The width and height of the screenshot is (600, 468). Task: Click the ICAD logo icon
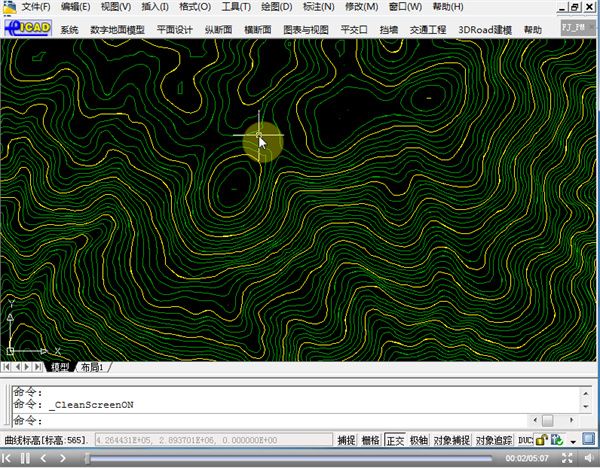(x=27, y=29)
